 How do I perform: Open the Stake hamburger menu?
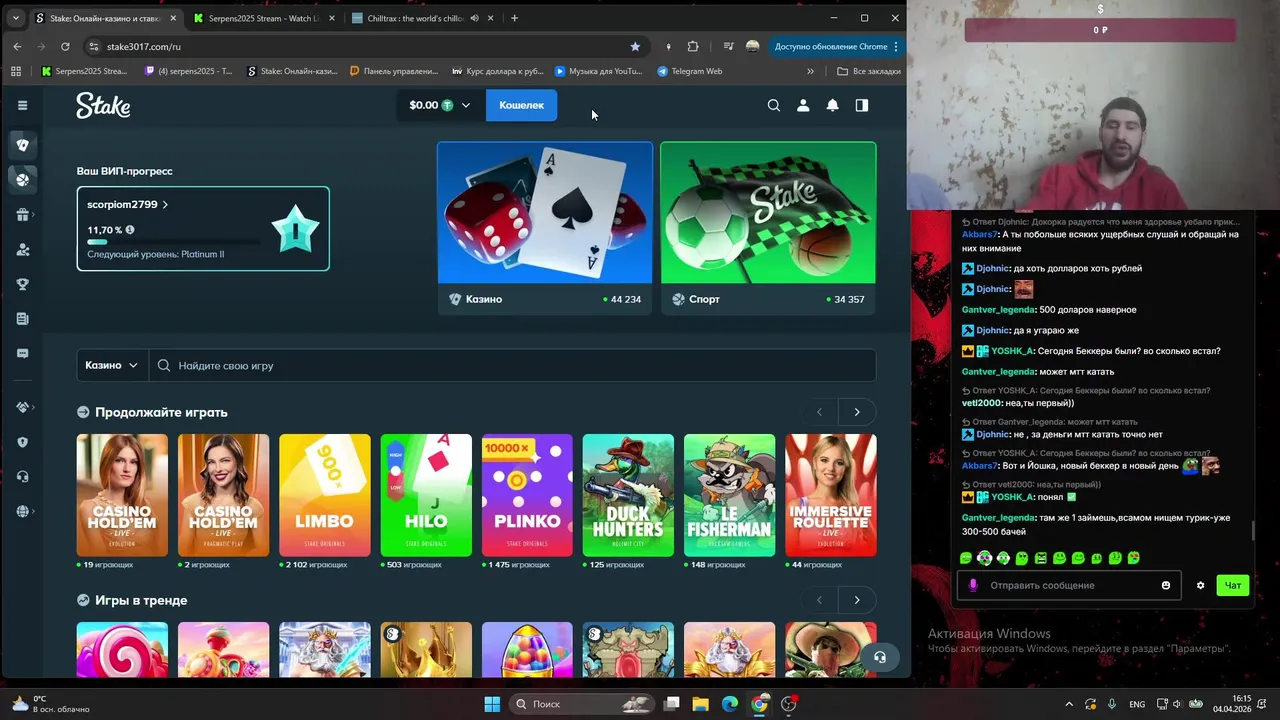(22, 105)
